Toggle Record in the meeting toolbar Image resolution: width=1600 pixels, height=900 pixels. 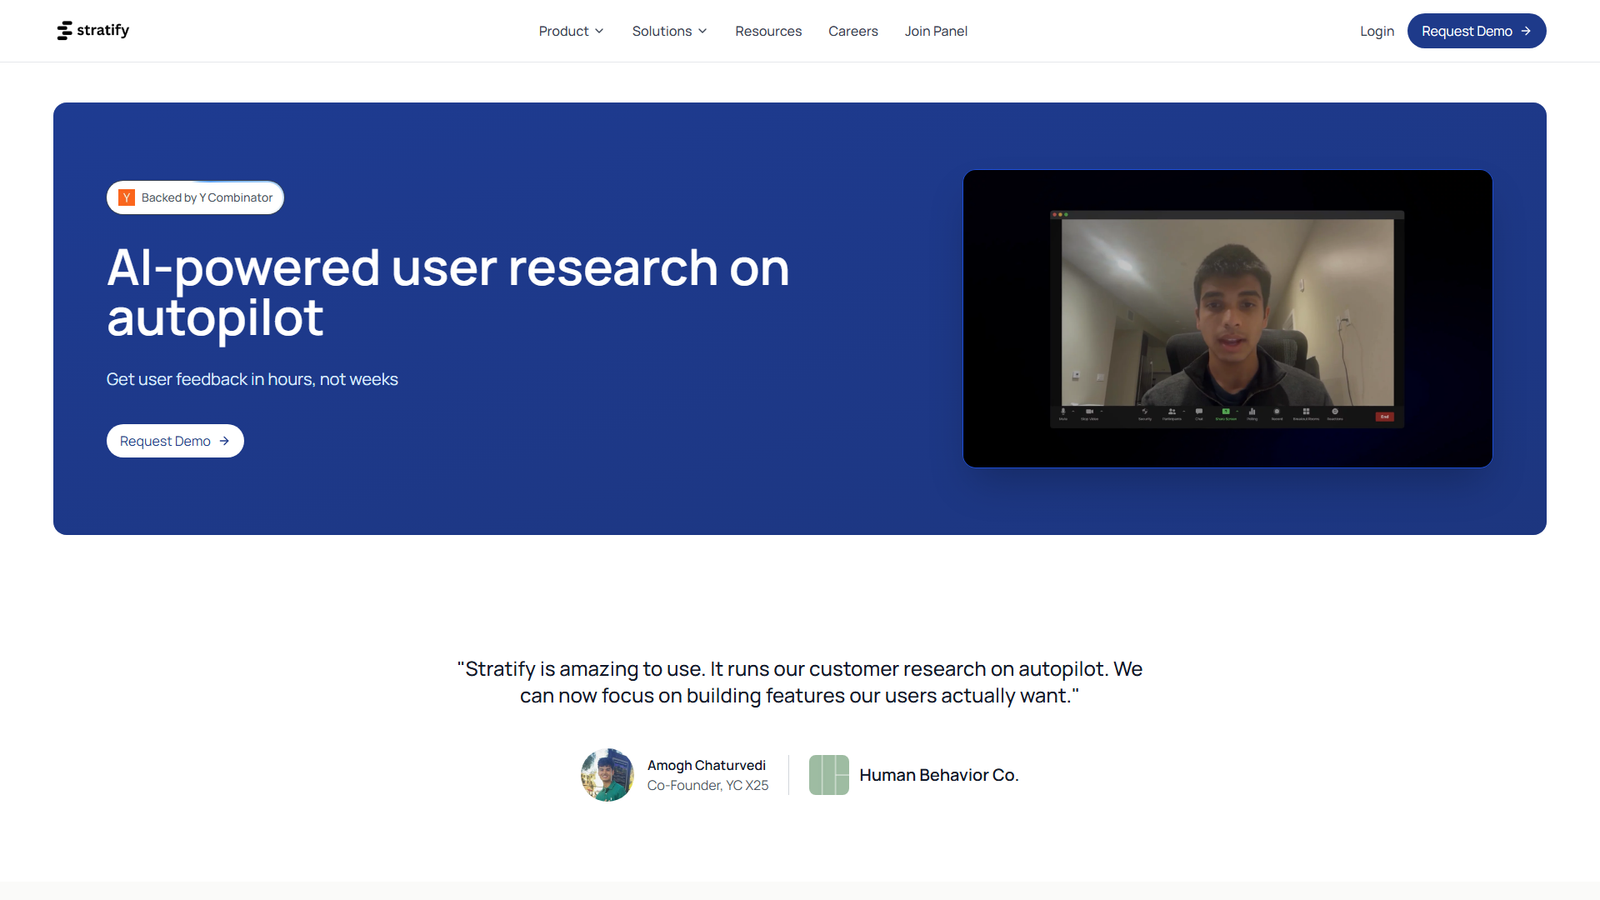click(x=1276, y=410)
